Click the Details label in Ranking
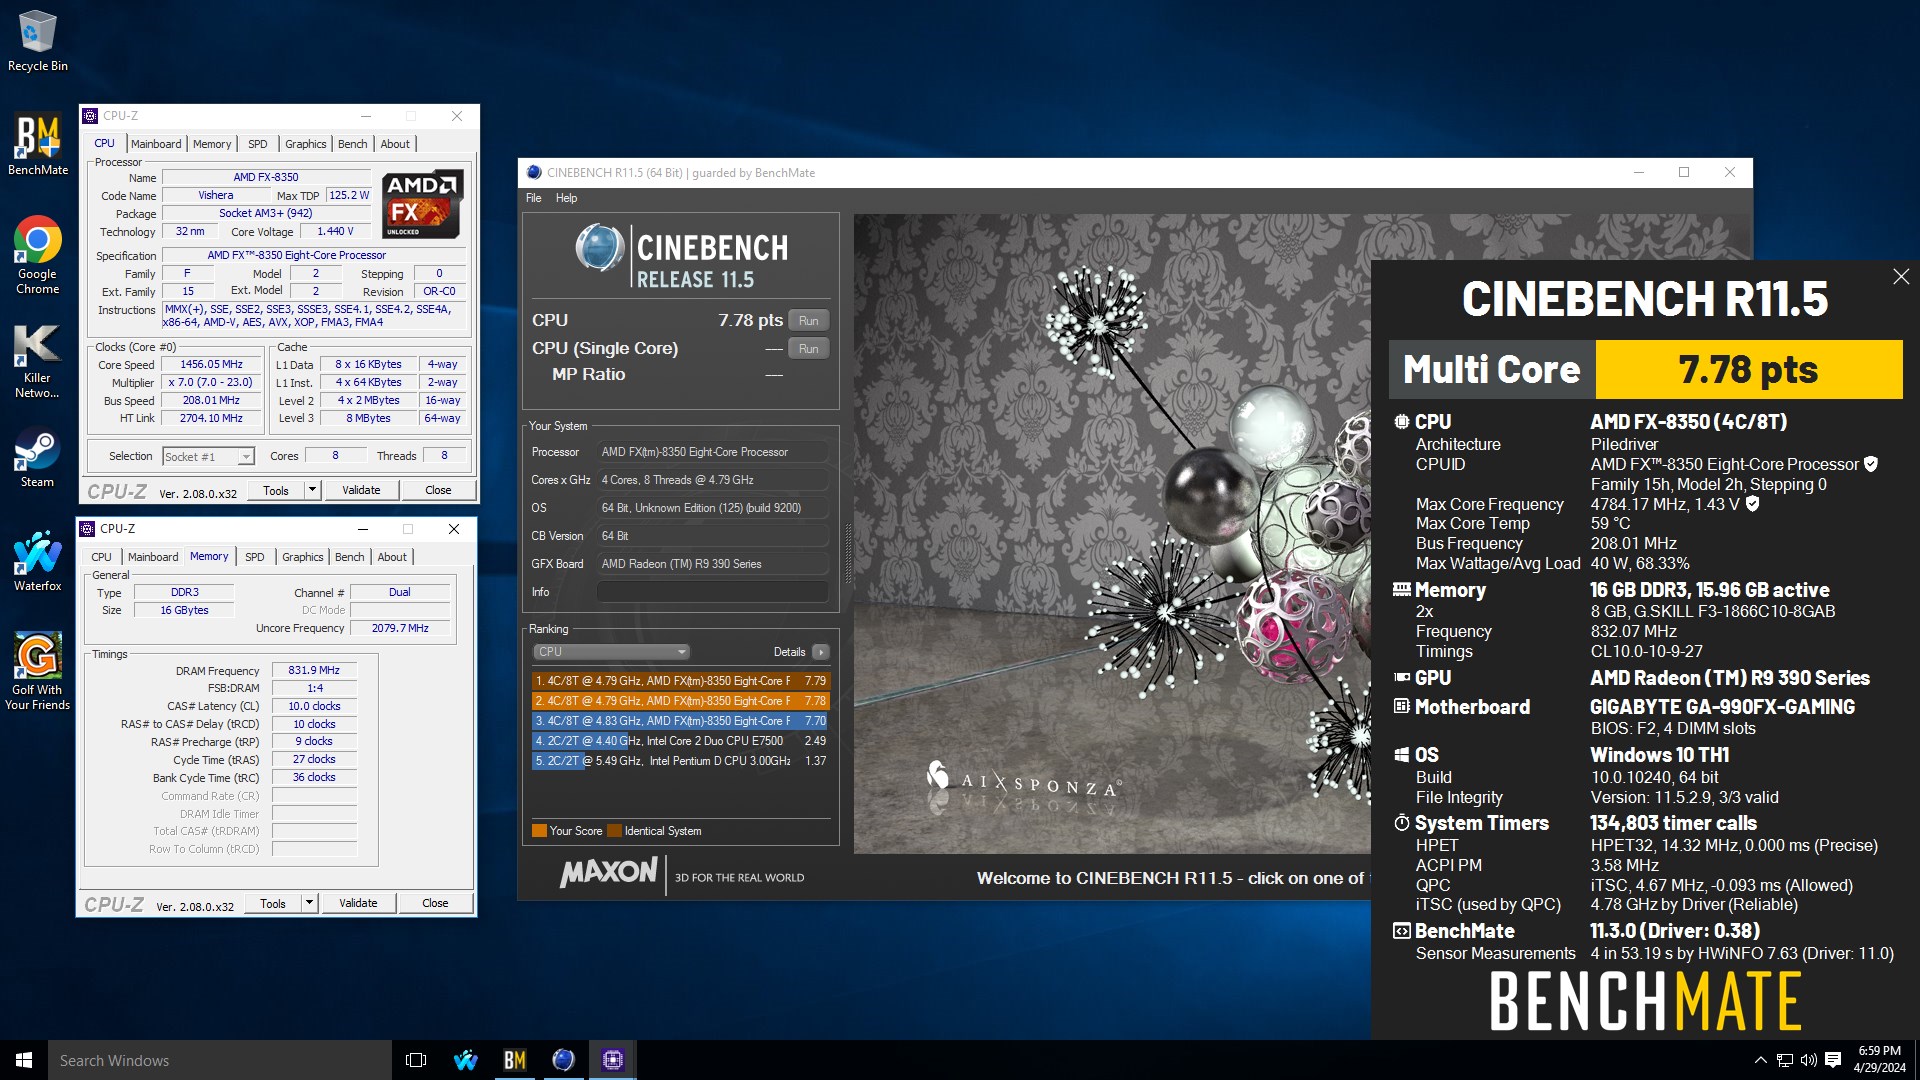The height and width of the screenshot is (1080, 1920). (x=789, y=652)
